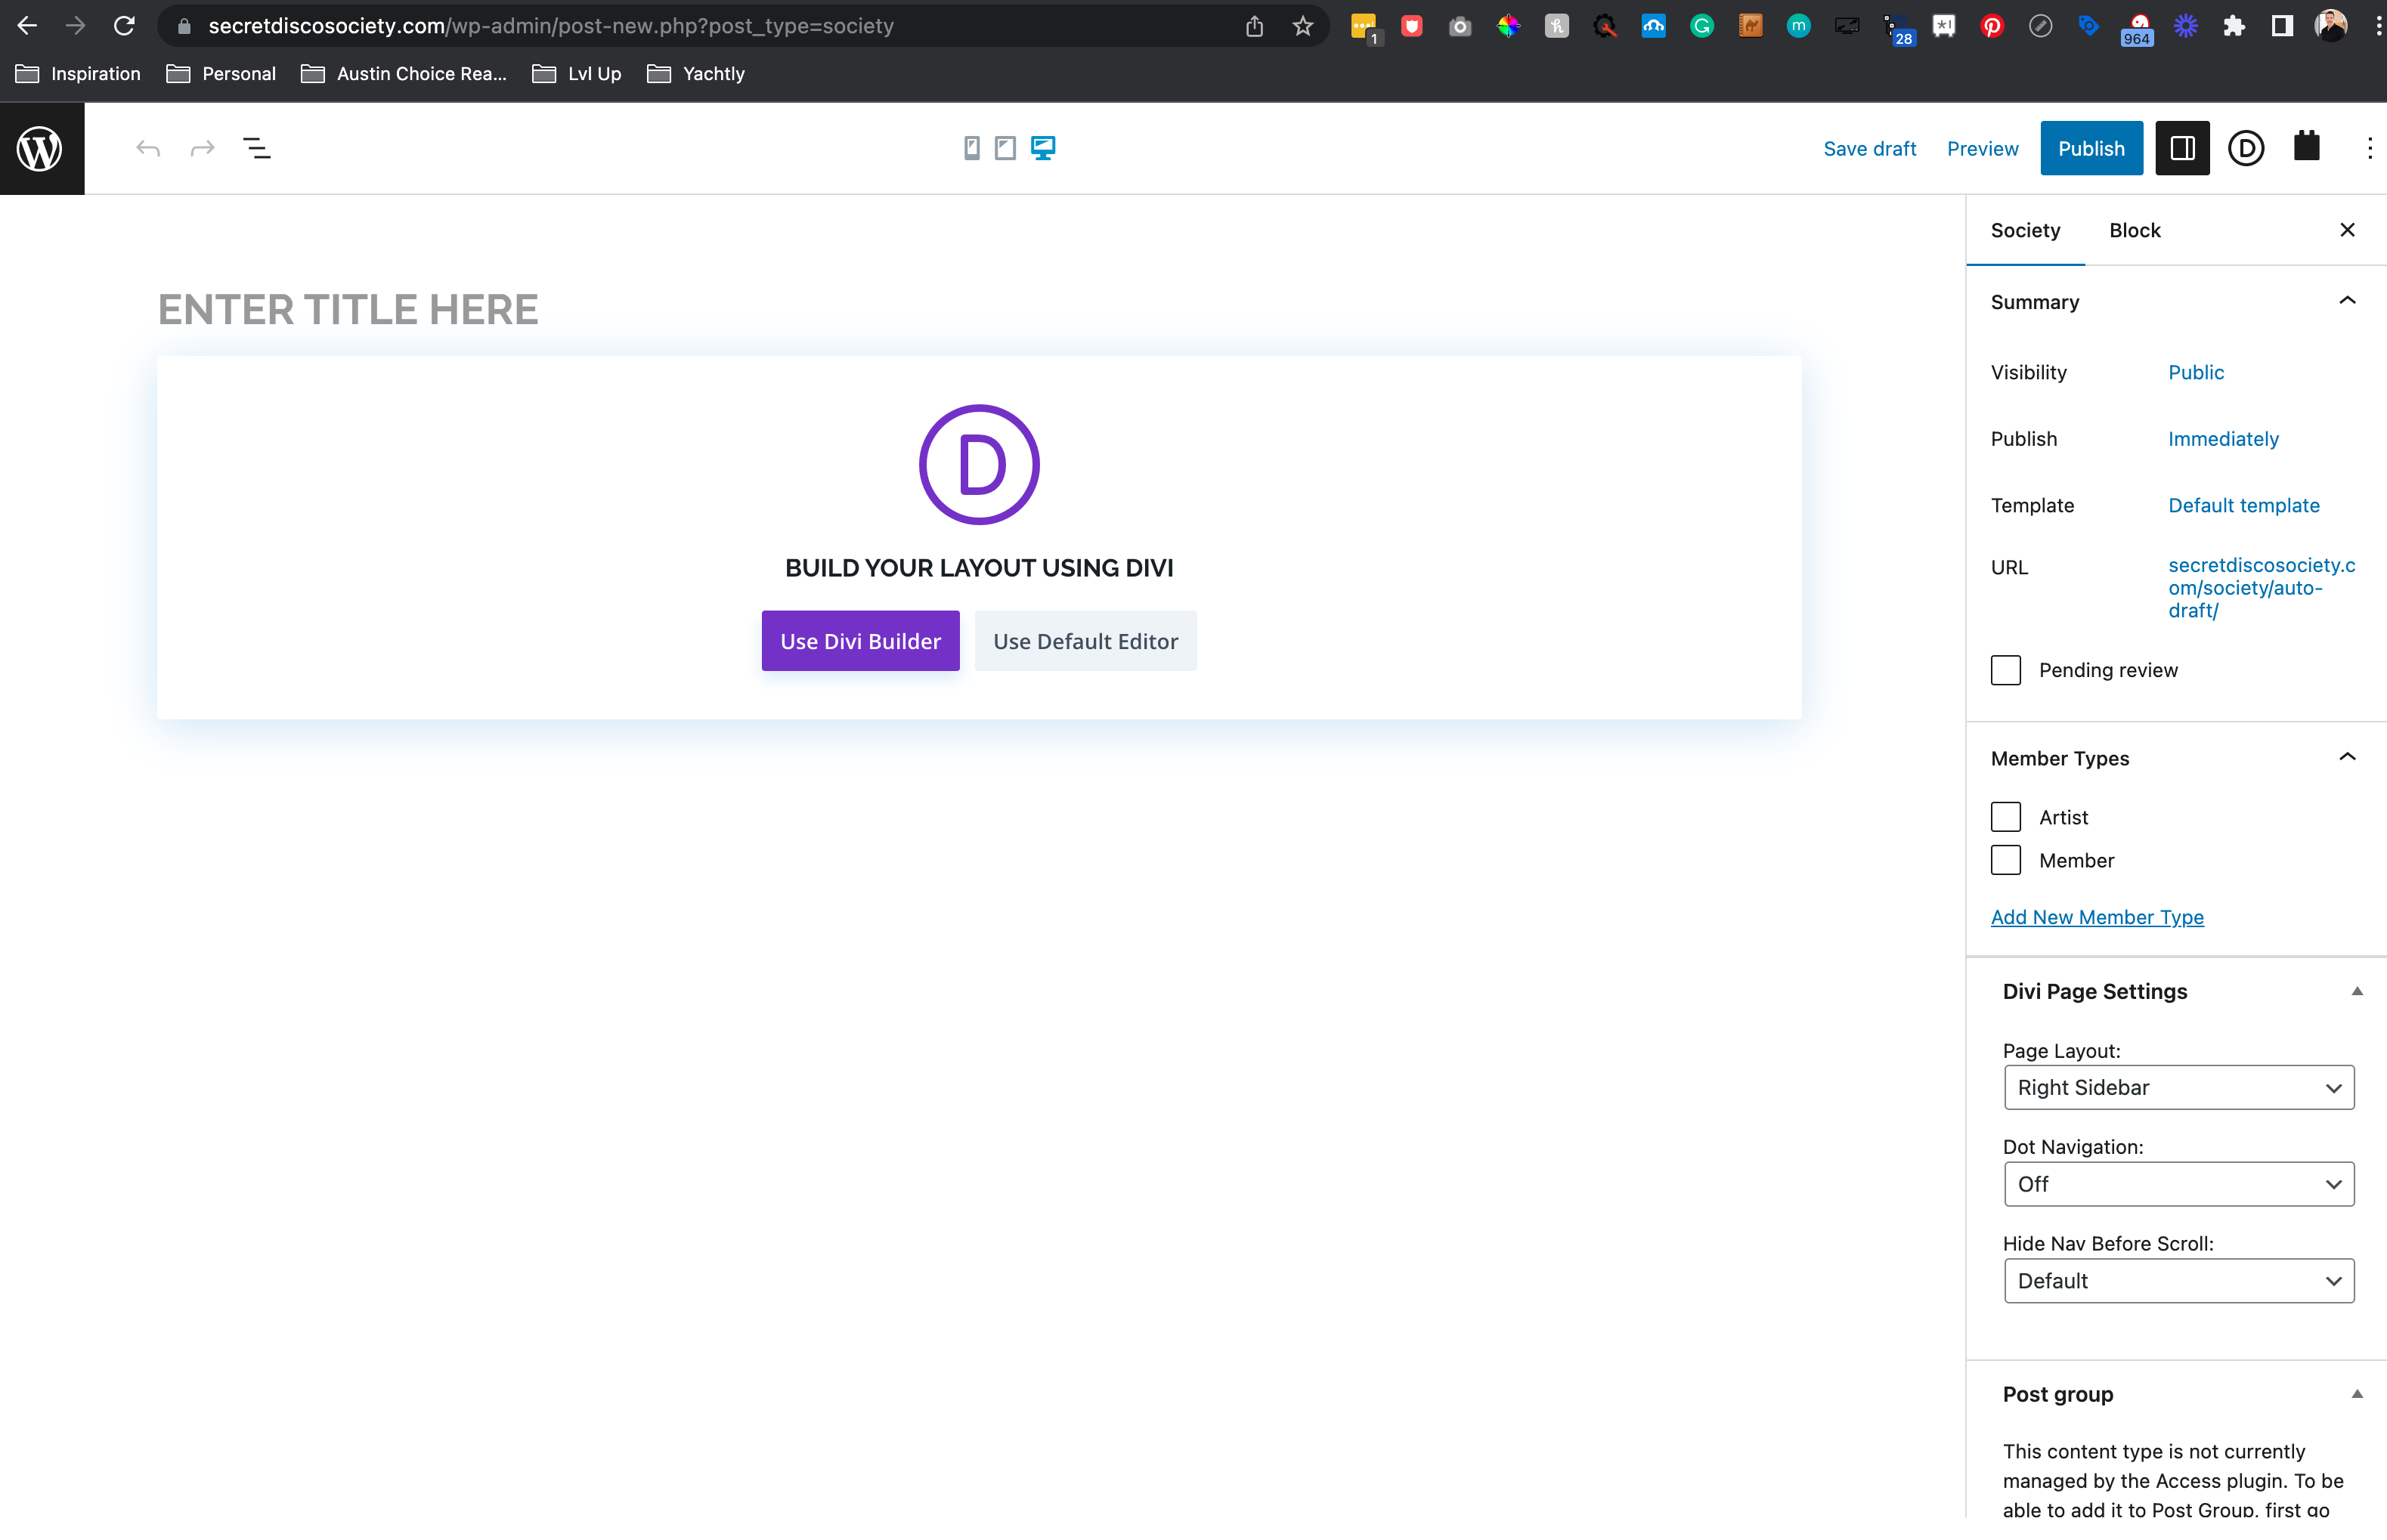Click Use Divi Builder
Image resolution: width=2387 pixels, height=1540 pixels.
860,641
